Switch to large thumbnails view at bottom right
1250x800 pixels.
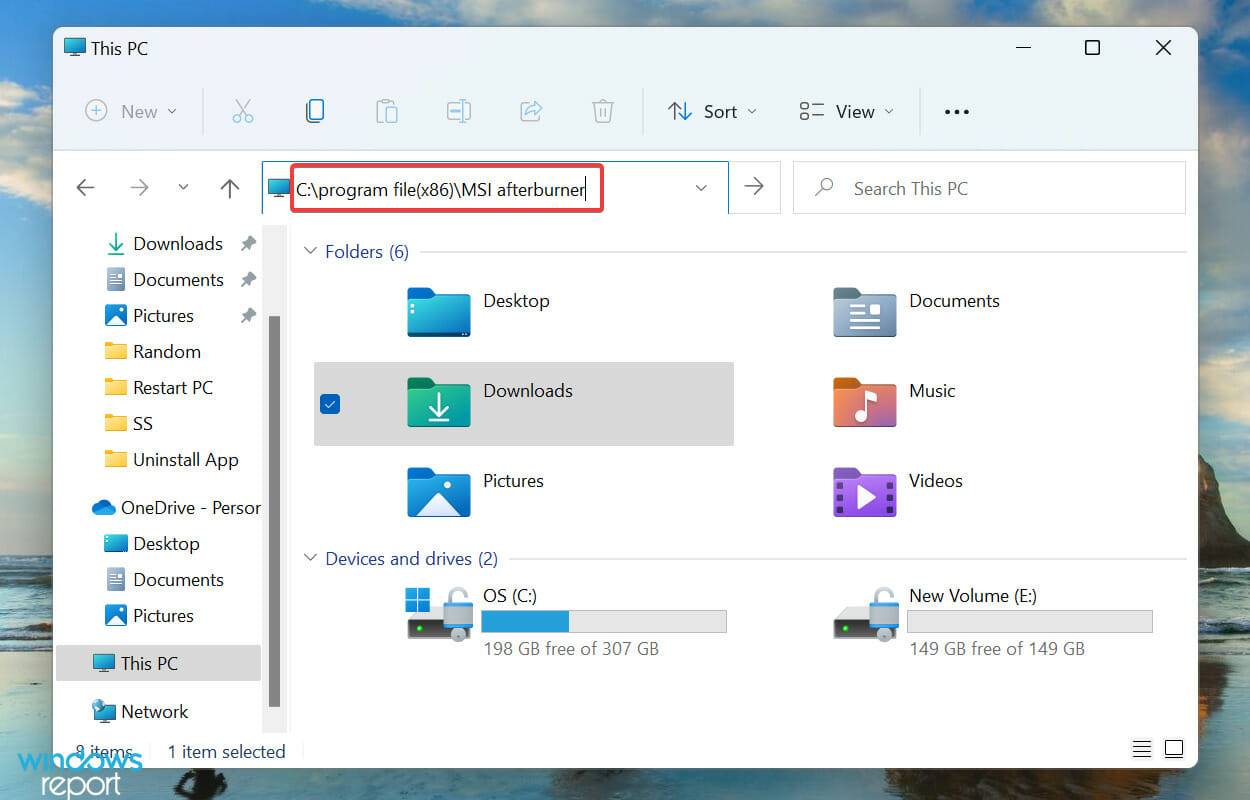1174,748
